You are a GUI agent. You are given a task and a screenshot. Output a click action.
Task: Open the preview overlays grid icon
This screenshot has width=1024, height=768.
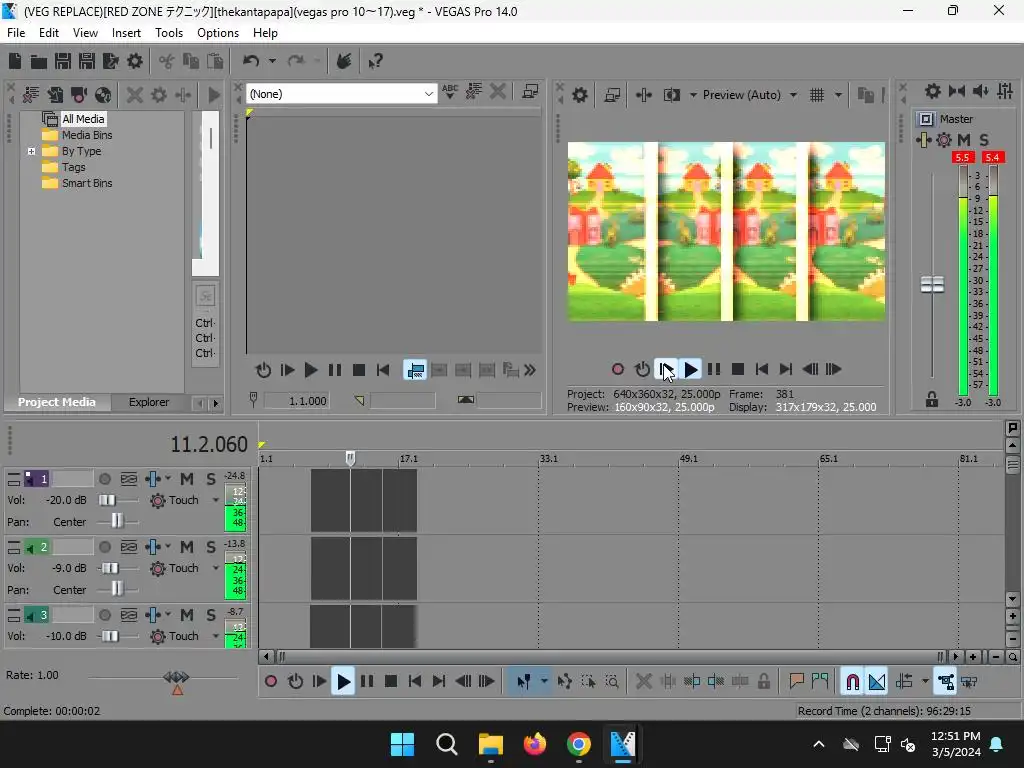tap(816, 95)
